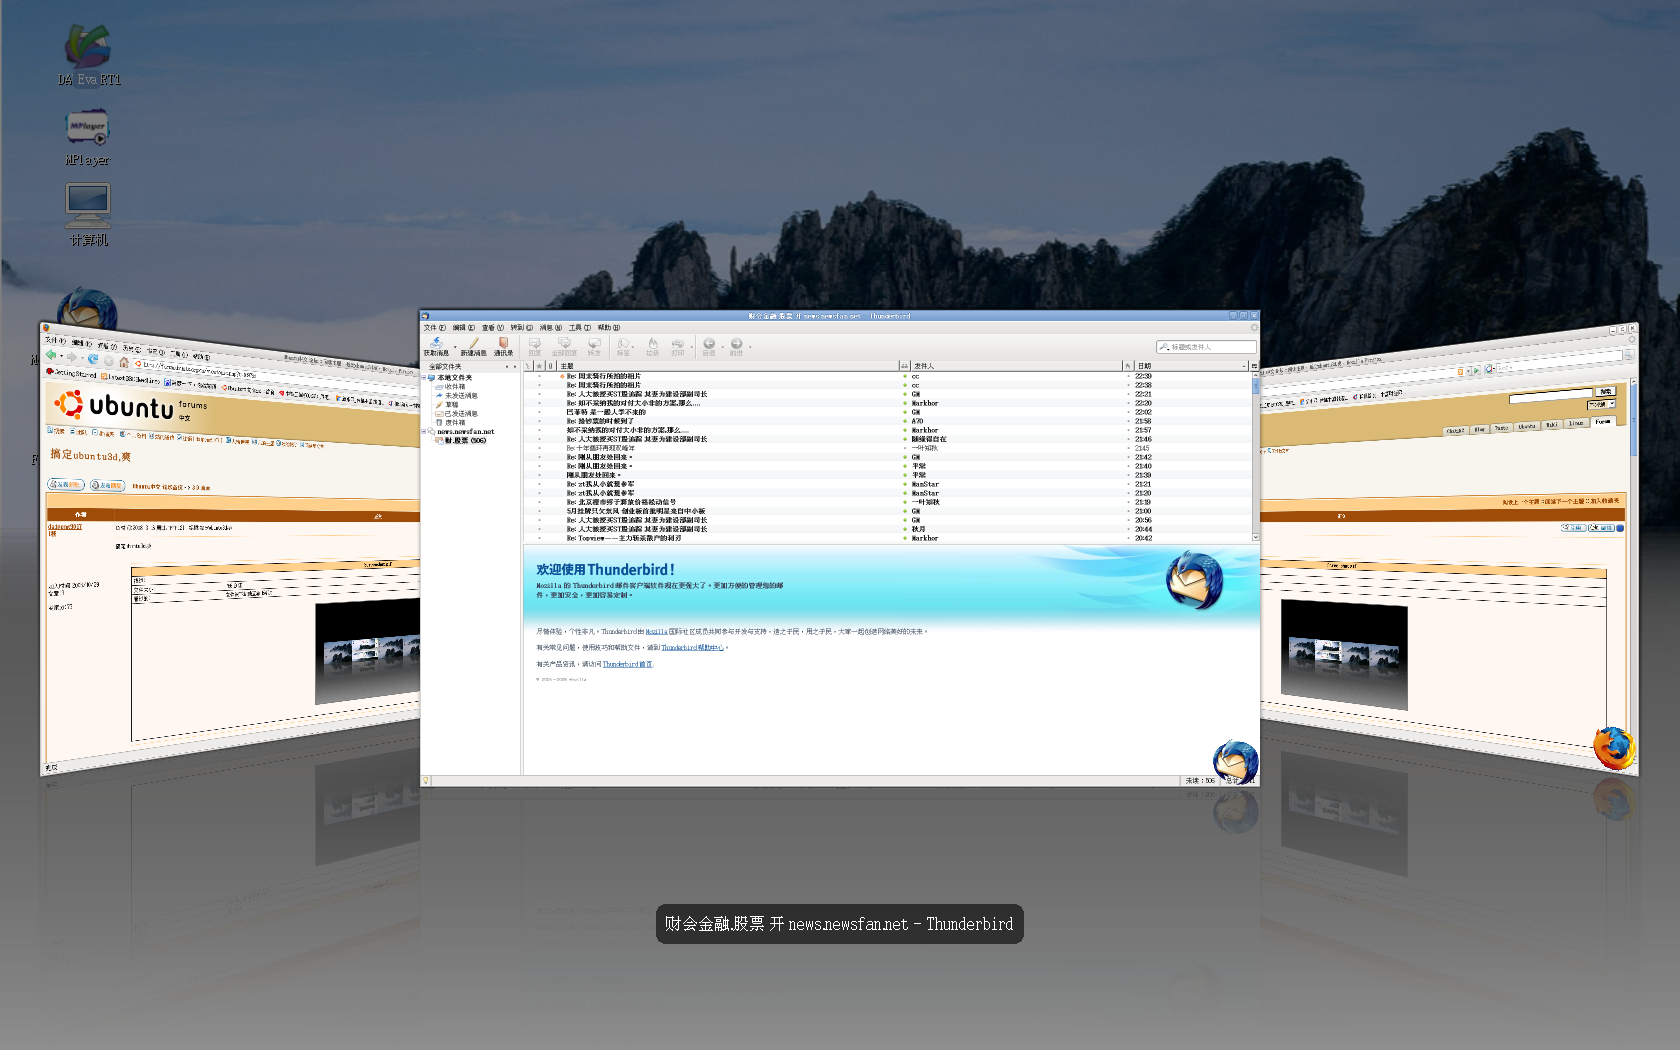The height and width of the screenshot is (1050, 1680).
Task: Click the star column header icon
Action: click(x=539, y=366)
